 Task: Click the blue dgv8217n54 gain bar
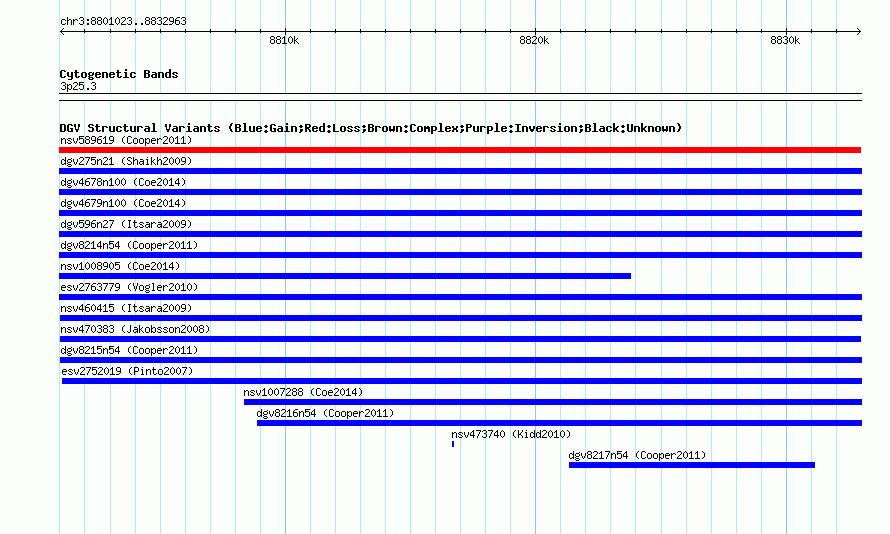pos(692,465)
